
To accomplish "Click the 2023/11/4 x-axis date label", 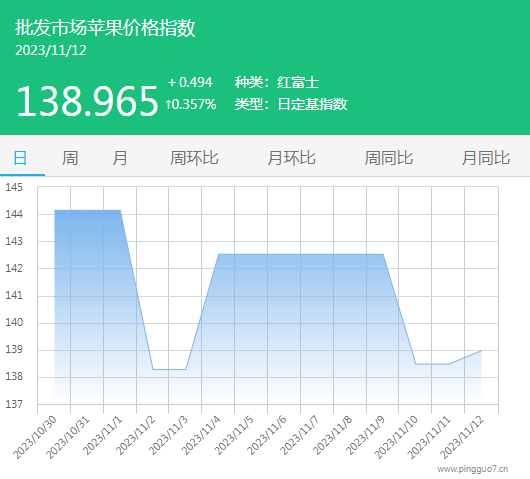I will coord(200,436).
